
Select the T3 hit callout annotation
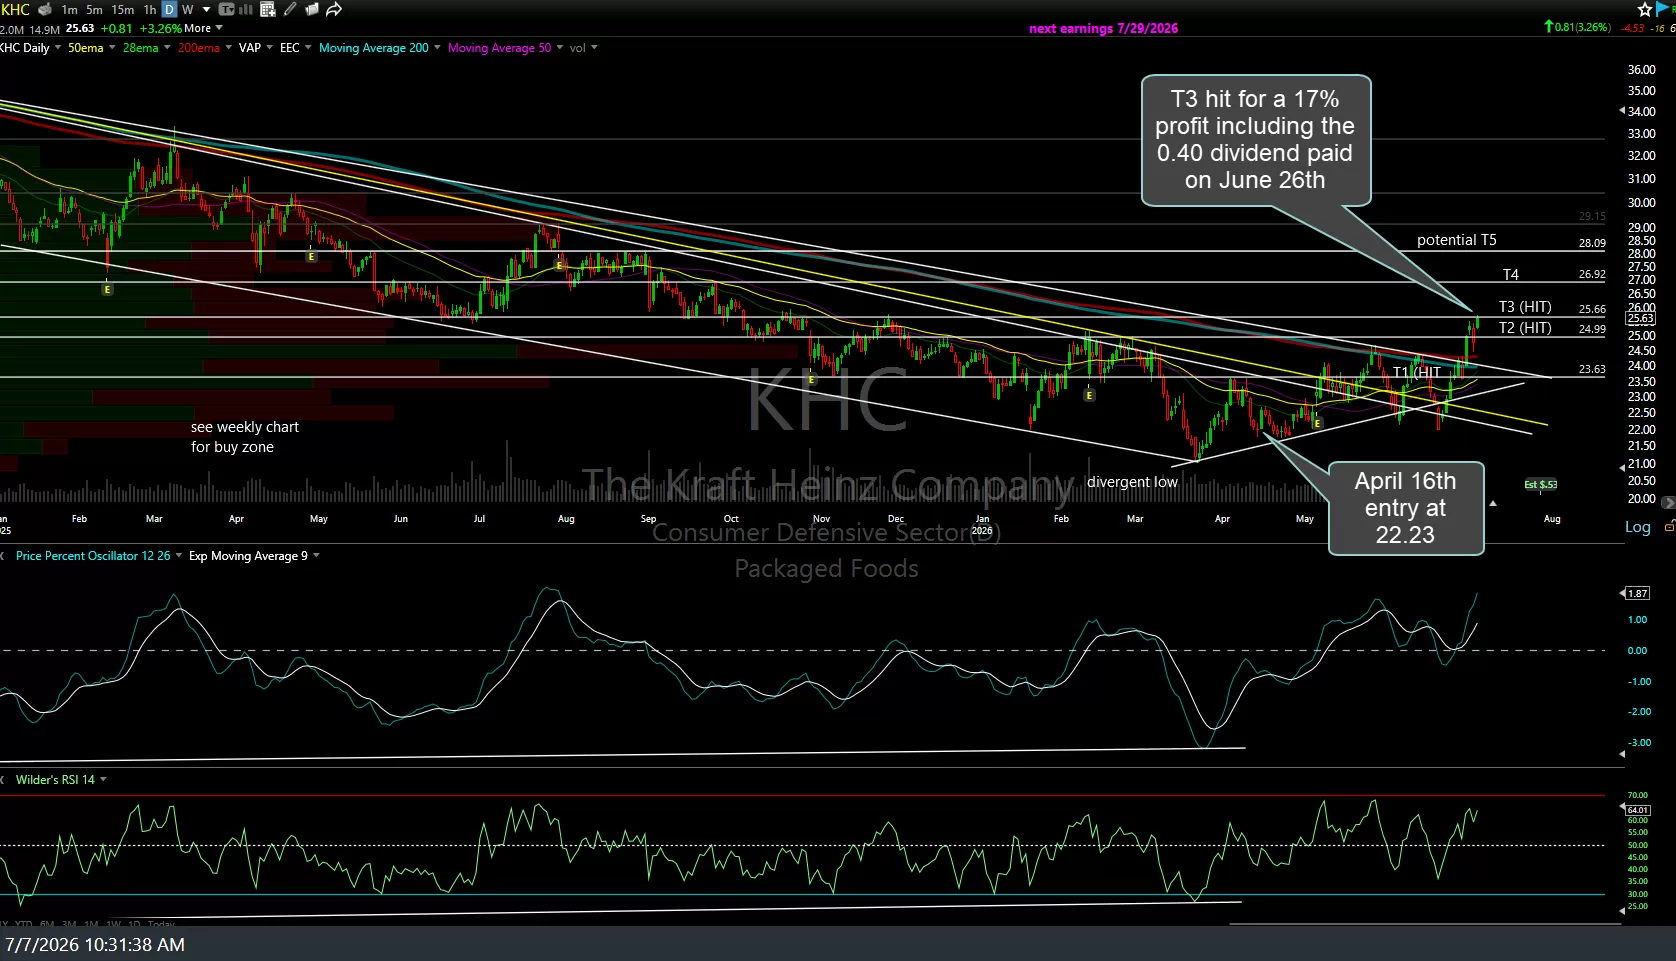(x=1256, y=140)
